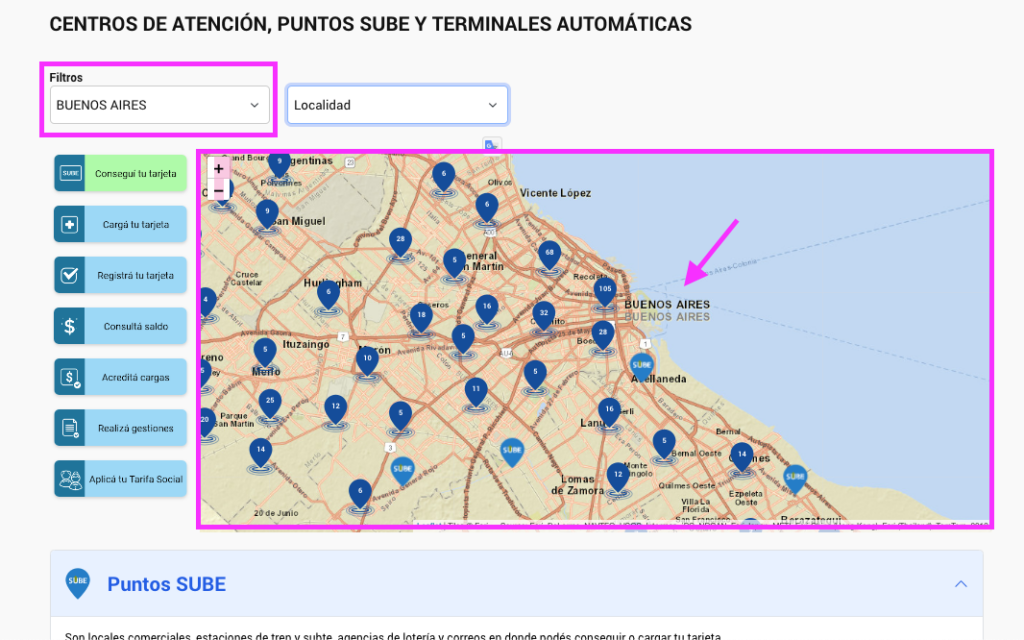The image size is (1024, 640).
Task: Click the 16 marker over Lanús
Action: 609,414
